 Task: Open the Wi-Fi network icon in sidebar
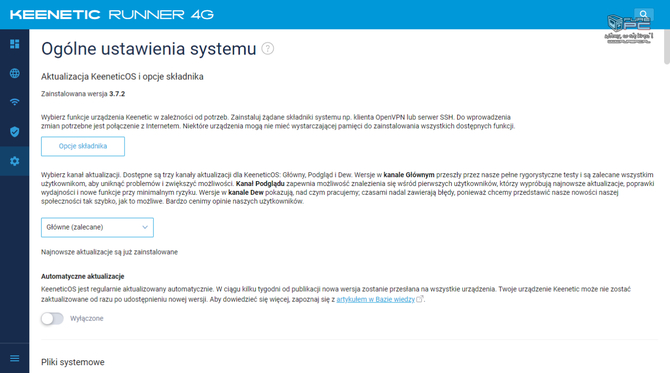click(x=15, y=102)
